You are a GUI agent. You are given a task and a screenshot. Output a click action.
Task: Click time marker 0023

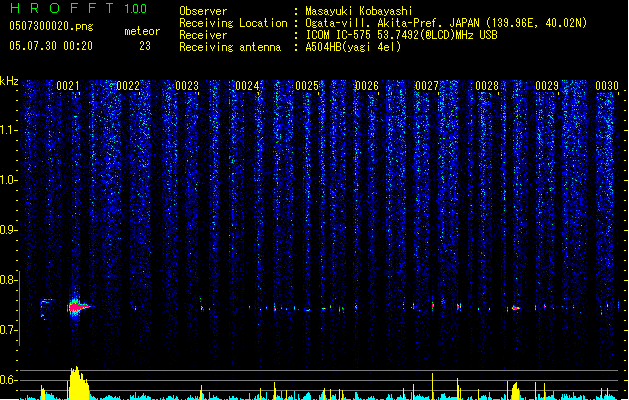point(187,86)
